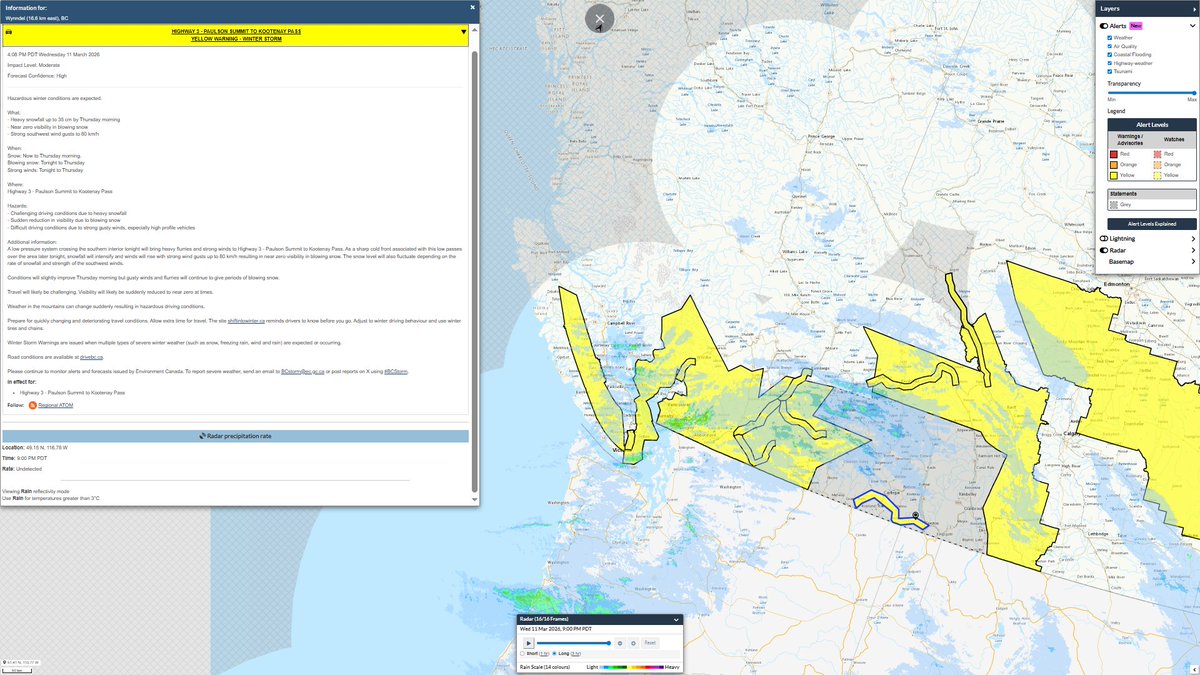
Task: Close the Information for panel
Action: [473, 6]
